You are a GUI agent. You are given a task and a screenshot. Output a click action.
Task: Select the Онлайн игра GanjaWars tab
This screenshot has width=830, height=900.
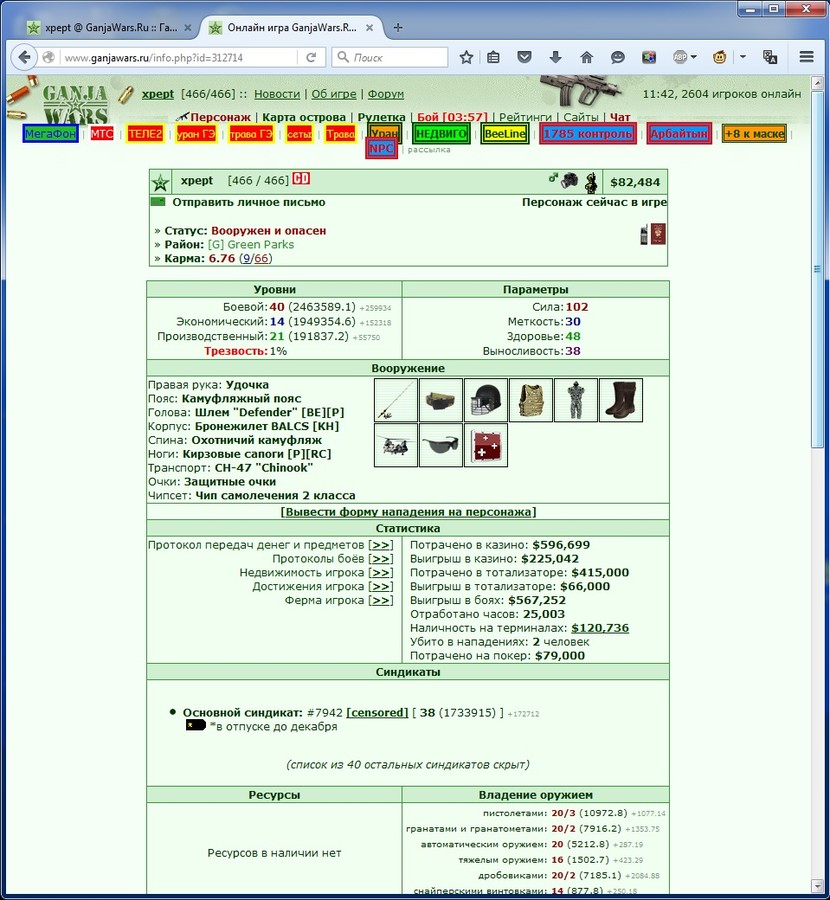click(x=292, y=28)
